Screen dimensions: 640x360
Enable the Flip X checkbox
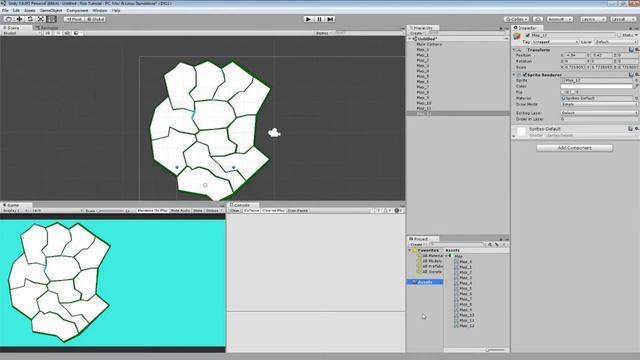tap(563, 92)
